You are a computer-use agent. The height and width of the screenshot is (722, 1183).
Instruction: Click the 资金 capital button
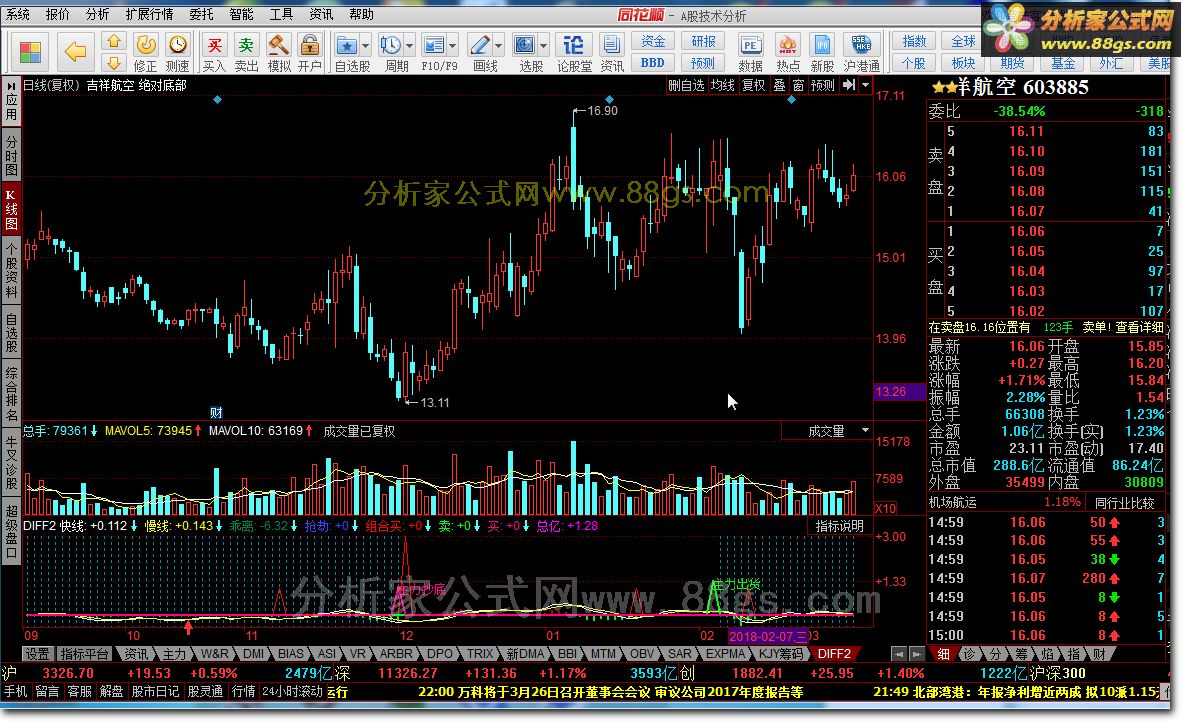pos(653,41)
